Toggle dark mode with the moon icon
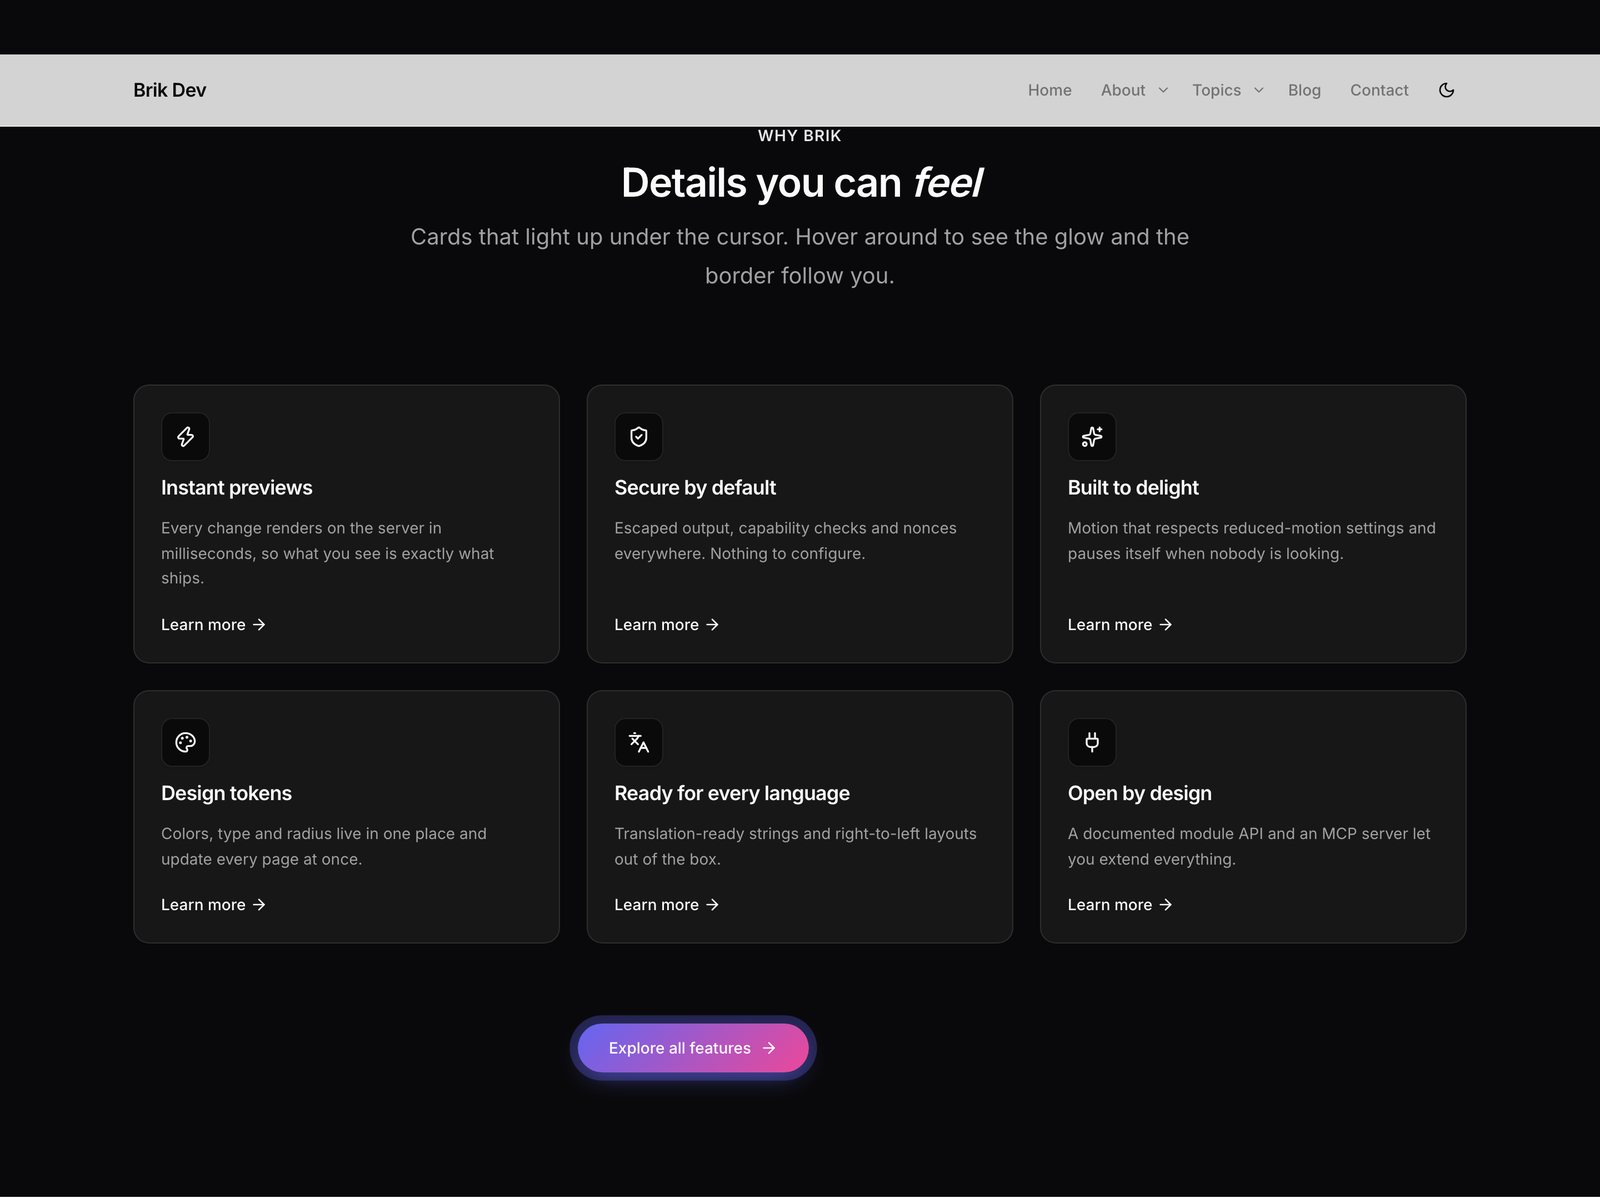1600x1198 pixels. tap(1446, 90)
